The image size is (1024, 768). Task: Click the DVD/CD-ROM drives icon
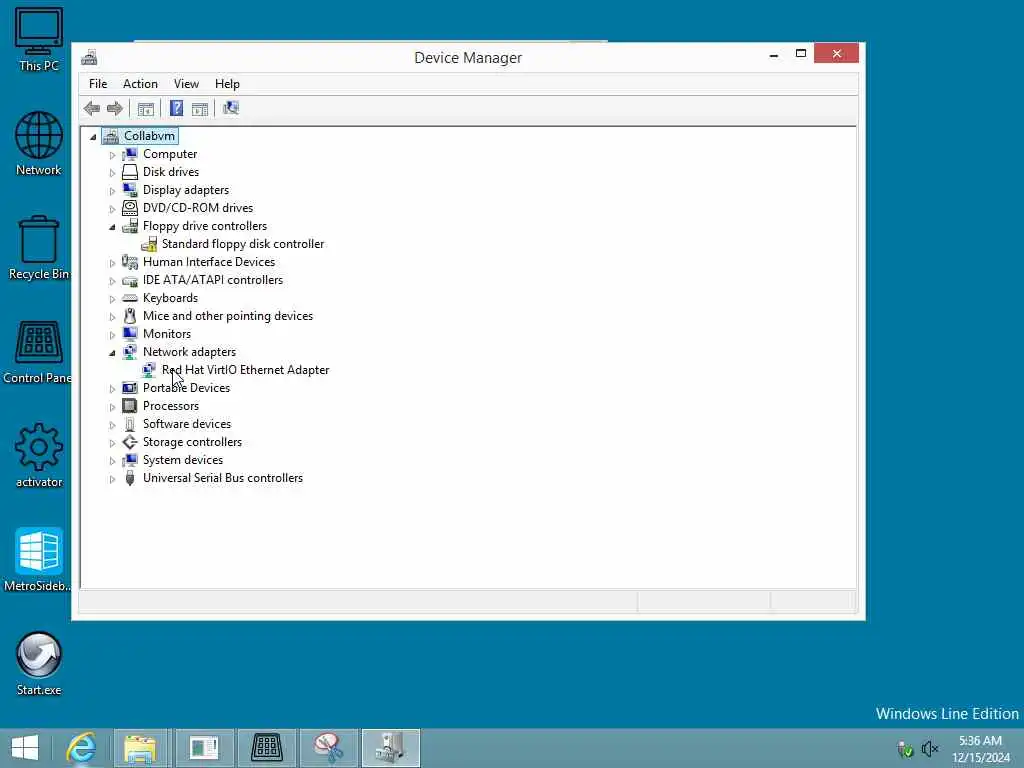click(x=130, y=208)
